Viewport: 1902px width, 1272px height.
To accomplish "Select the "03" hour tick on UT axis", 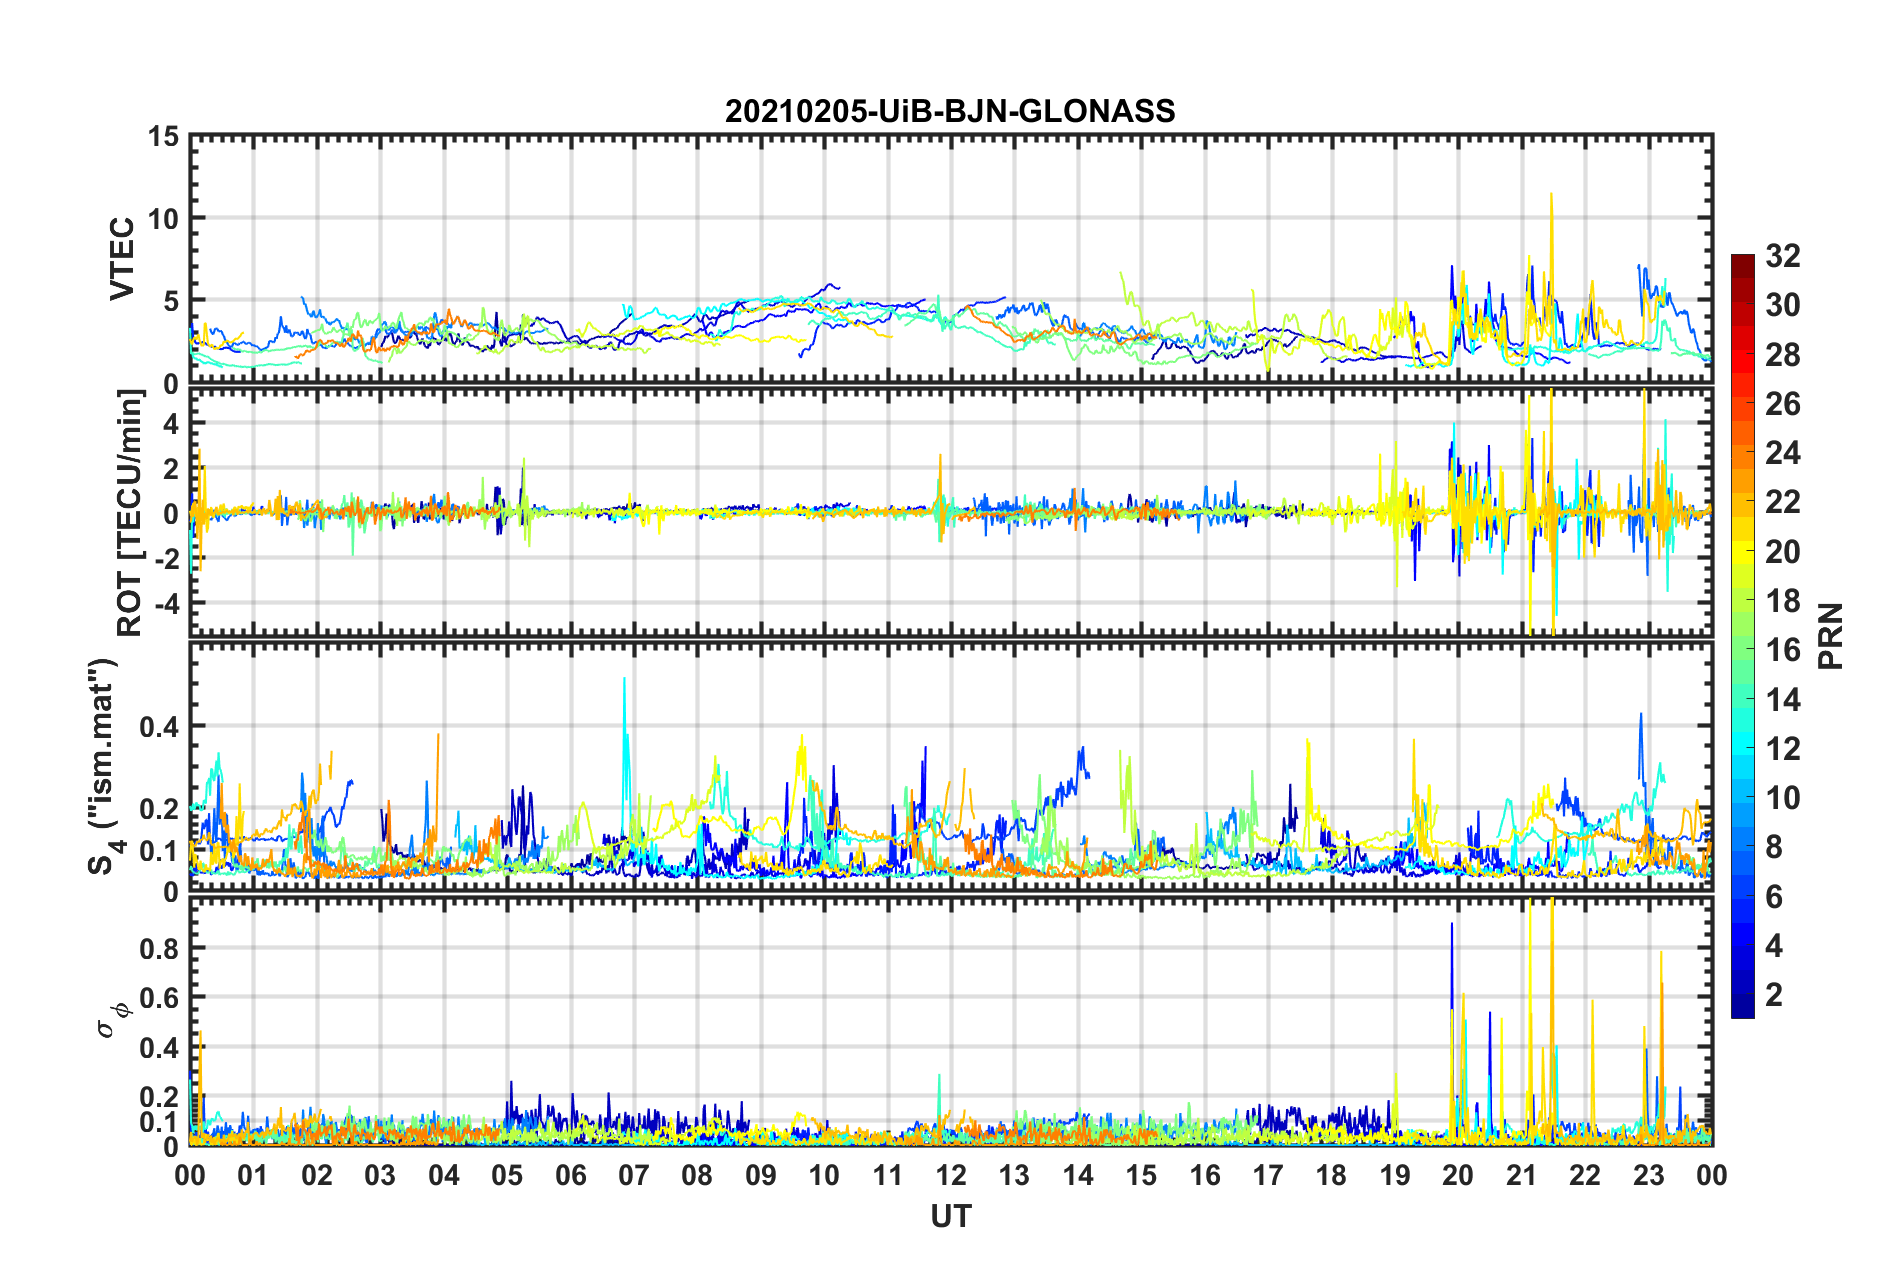I will (380, 1175).
